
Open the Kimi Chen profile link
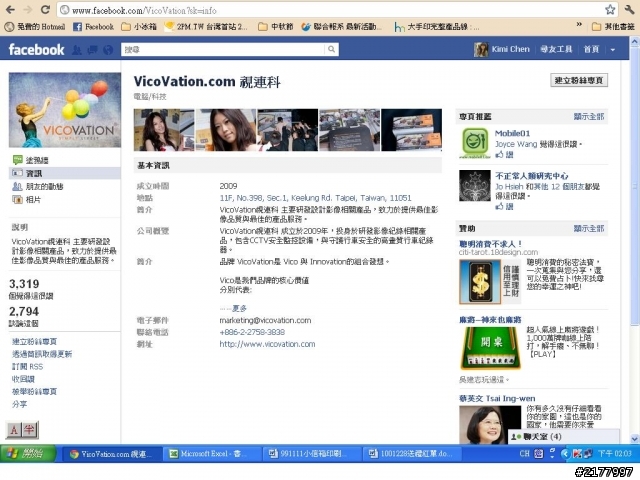coord(510,49)
